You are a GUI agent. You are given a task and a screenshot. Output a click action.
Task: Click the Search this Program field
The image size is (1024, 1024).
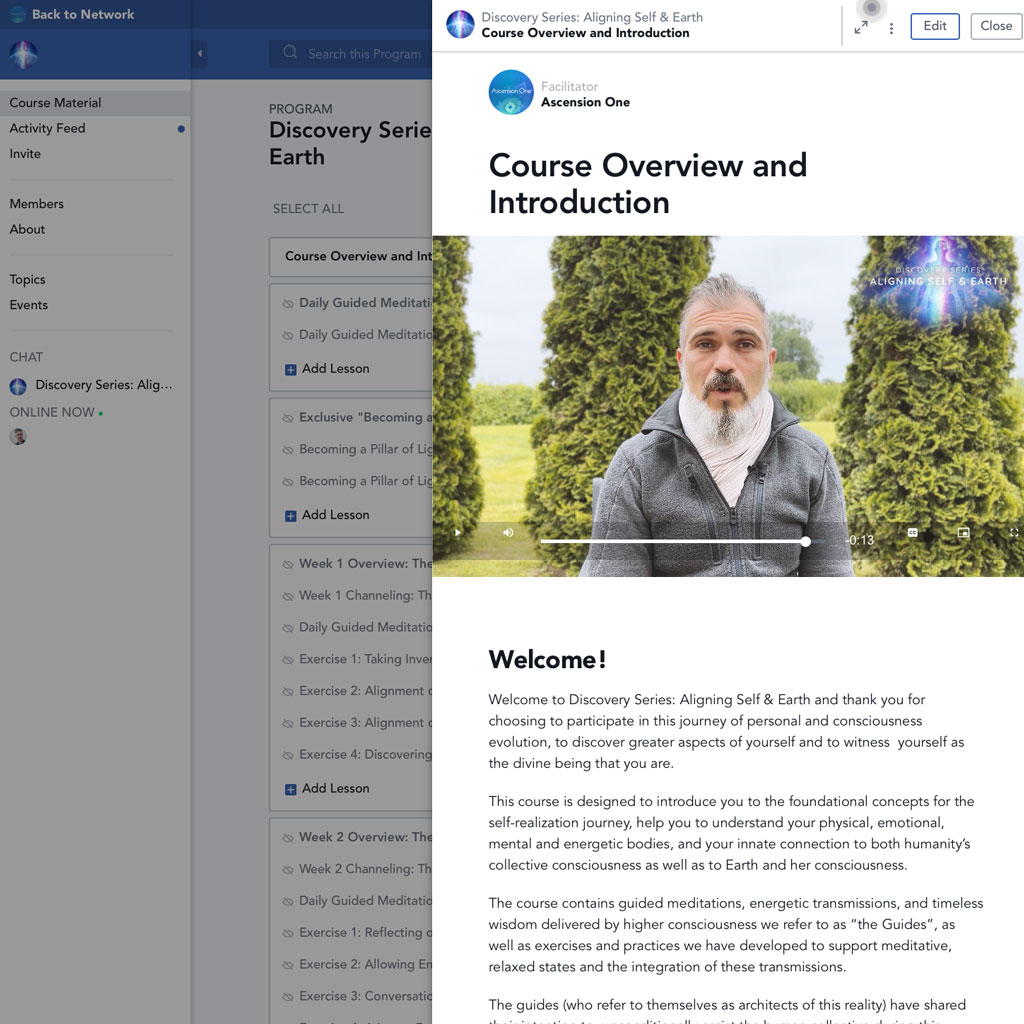coord(351,54)
